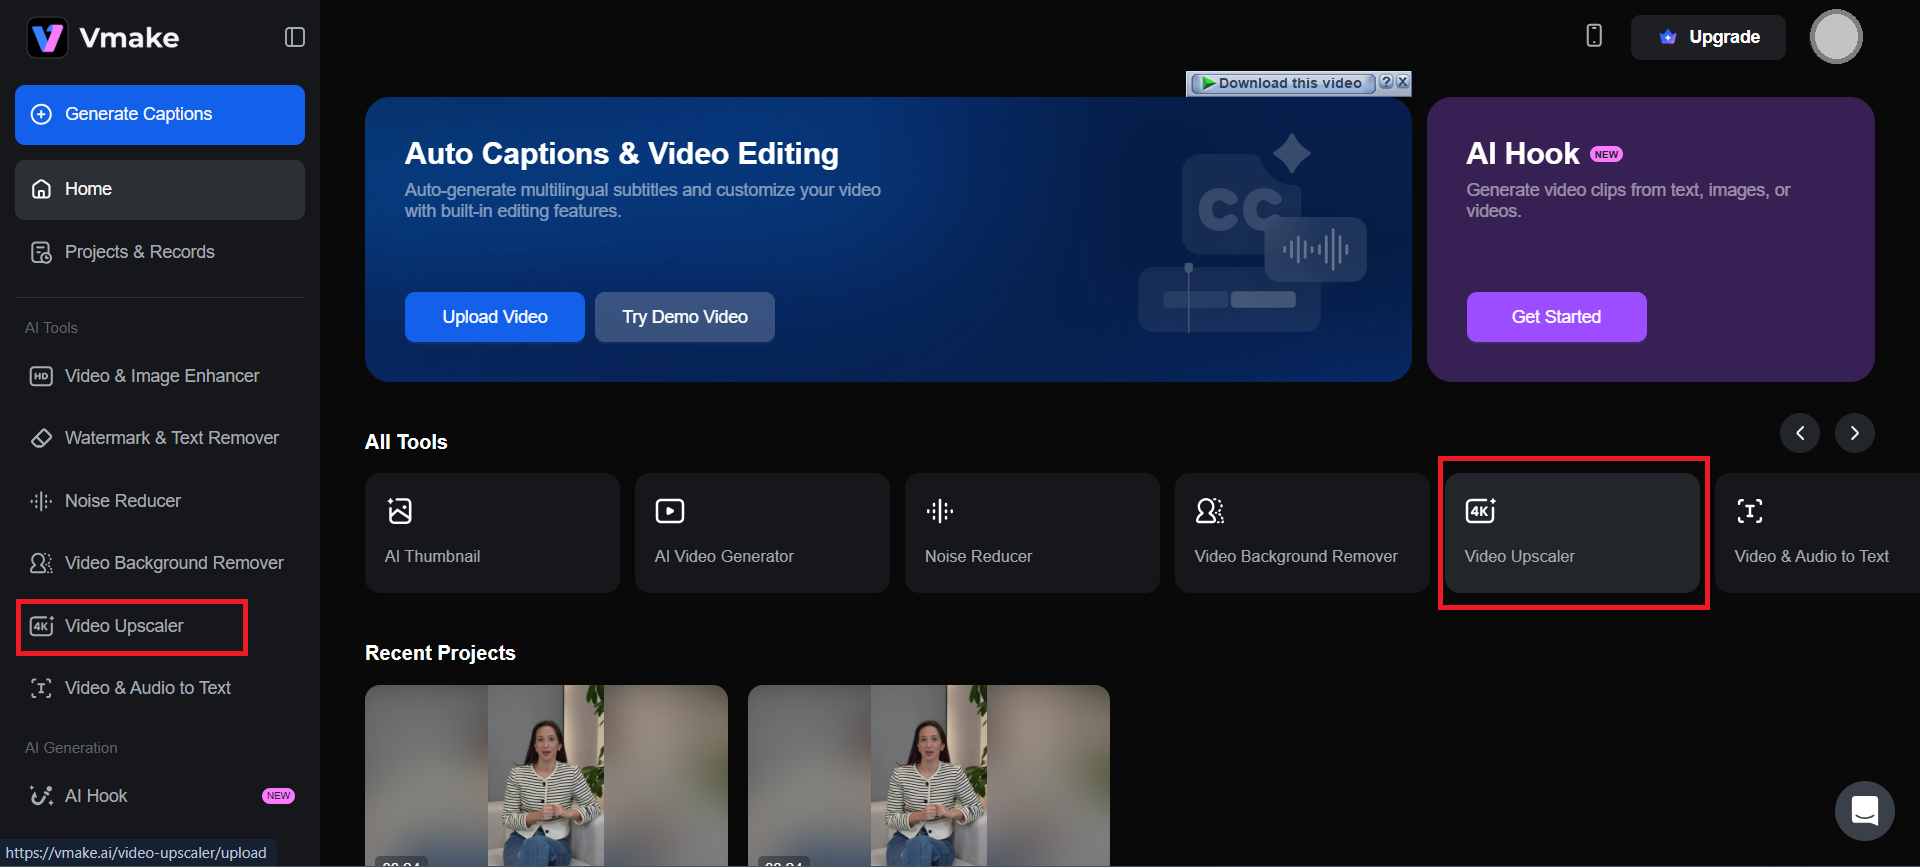
Task: Open the mobile app phone icon
Action: point(1594,36)
